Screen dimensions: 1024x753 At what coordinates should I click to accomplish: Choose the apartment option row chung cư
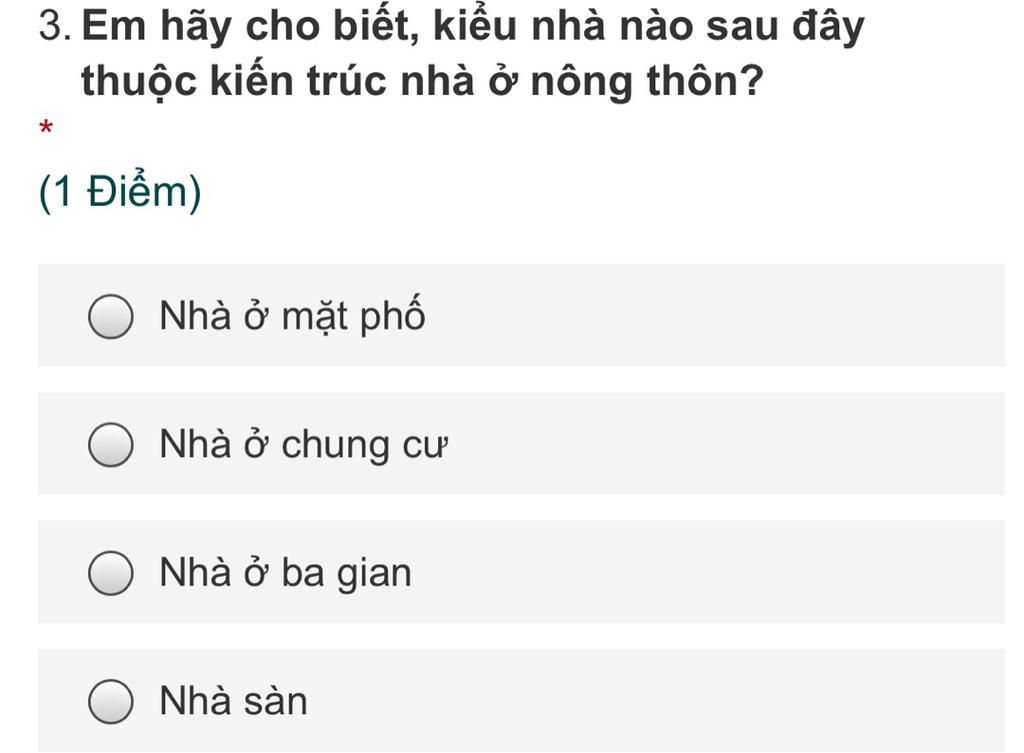pyautogui.click(x=521, y=443)
